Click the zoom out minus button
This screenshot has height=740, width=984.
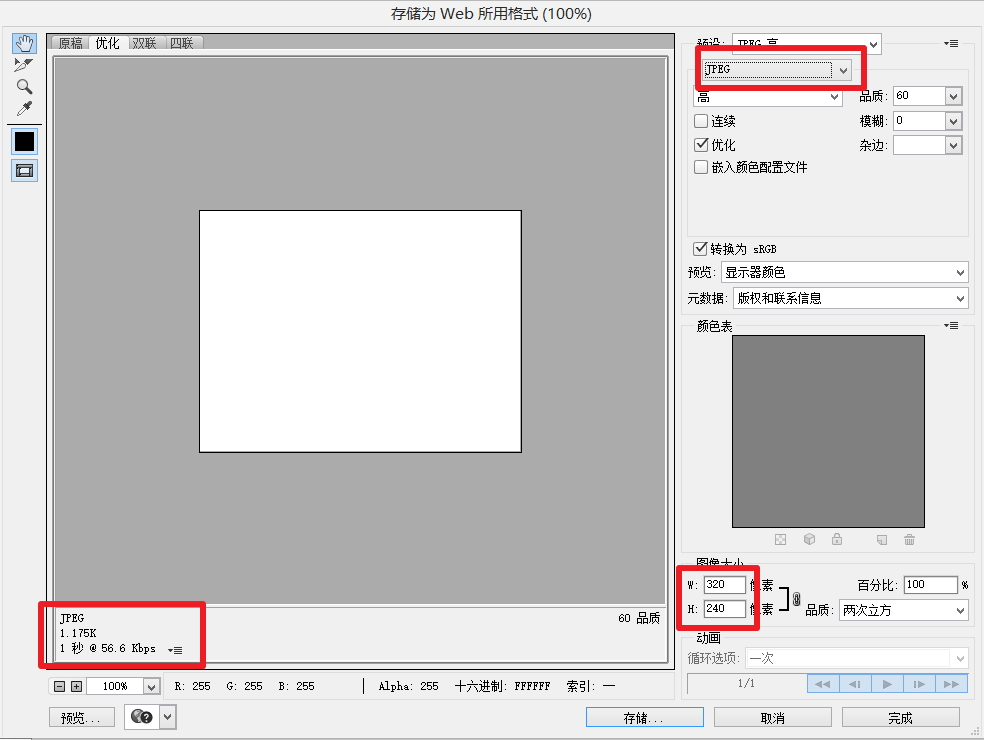coord(60,687)
